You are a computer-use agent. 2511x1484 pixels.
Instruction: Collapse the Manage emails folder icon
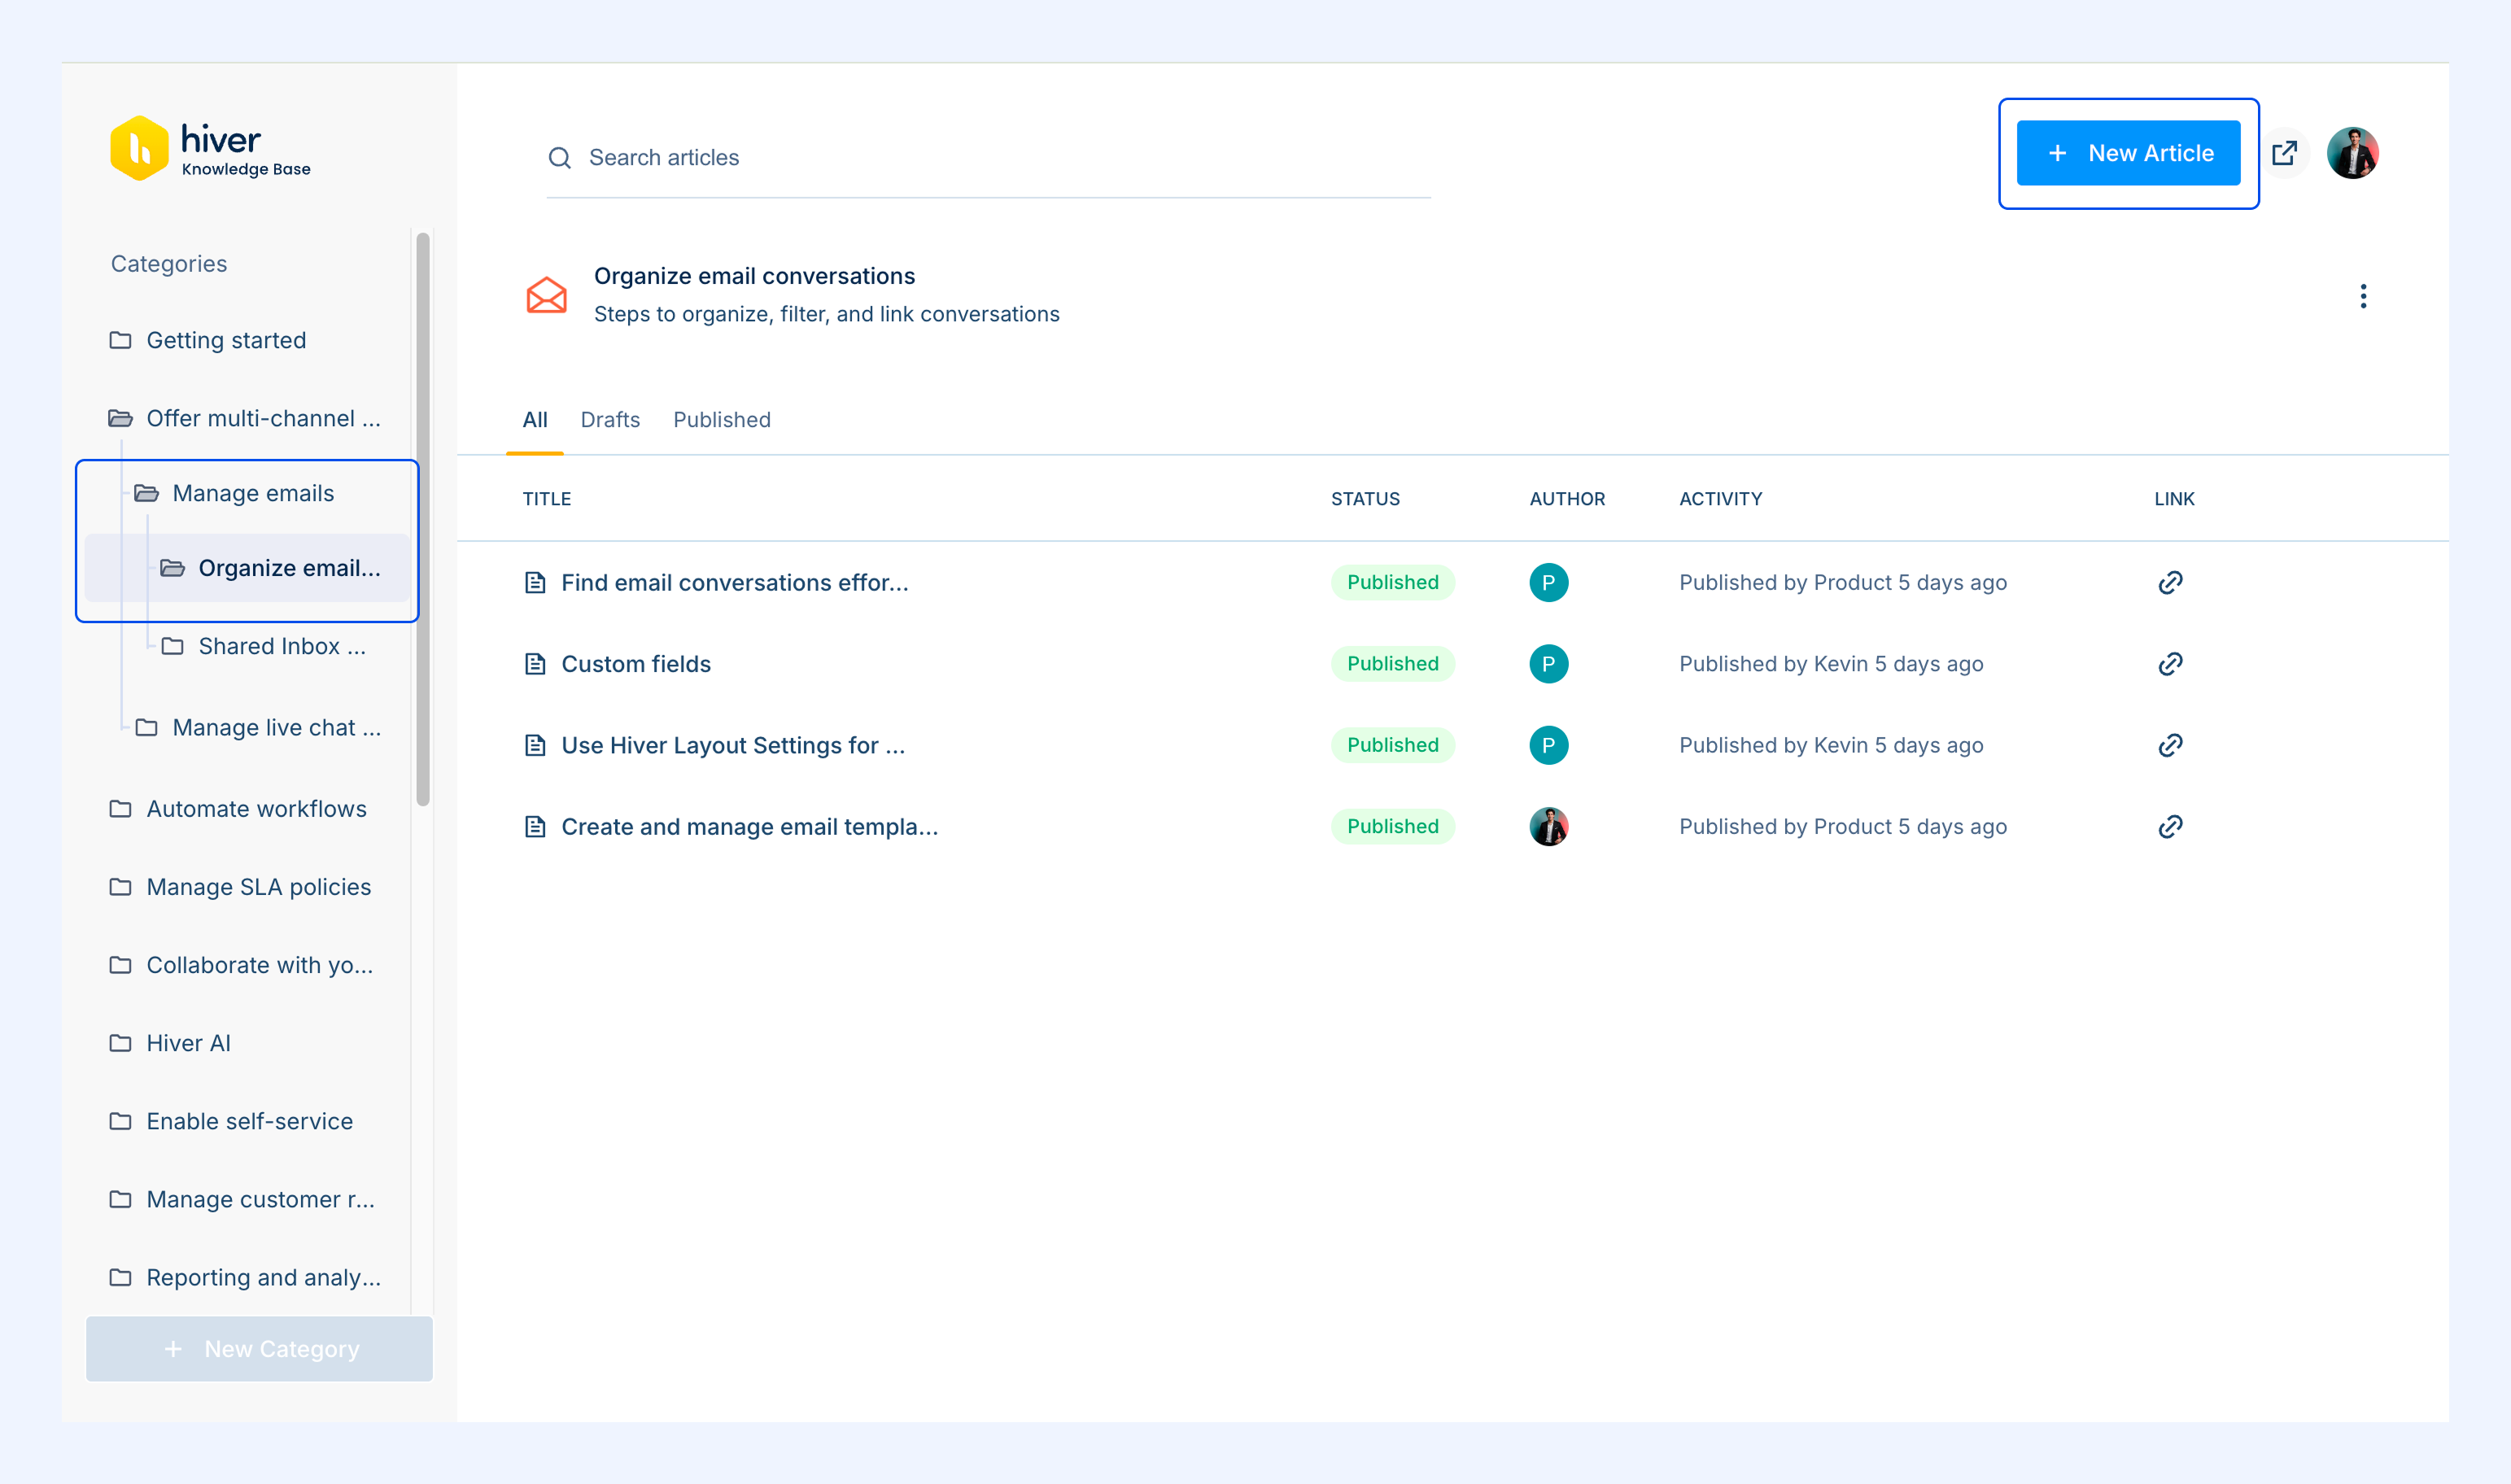click(x=146, y=493)
